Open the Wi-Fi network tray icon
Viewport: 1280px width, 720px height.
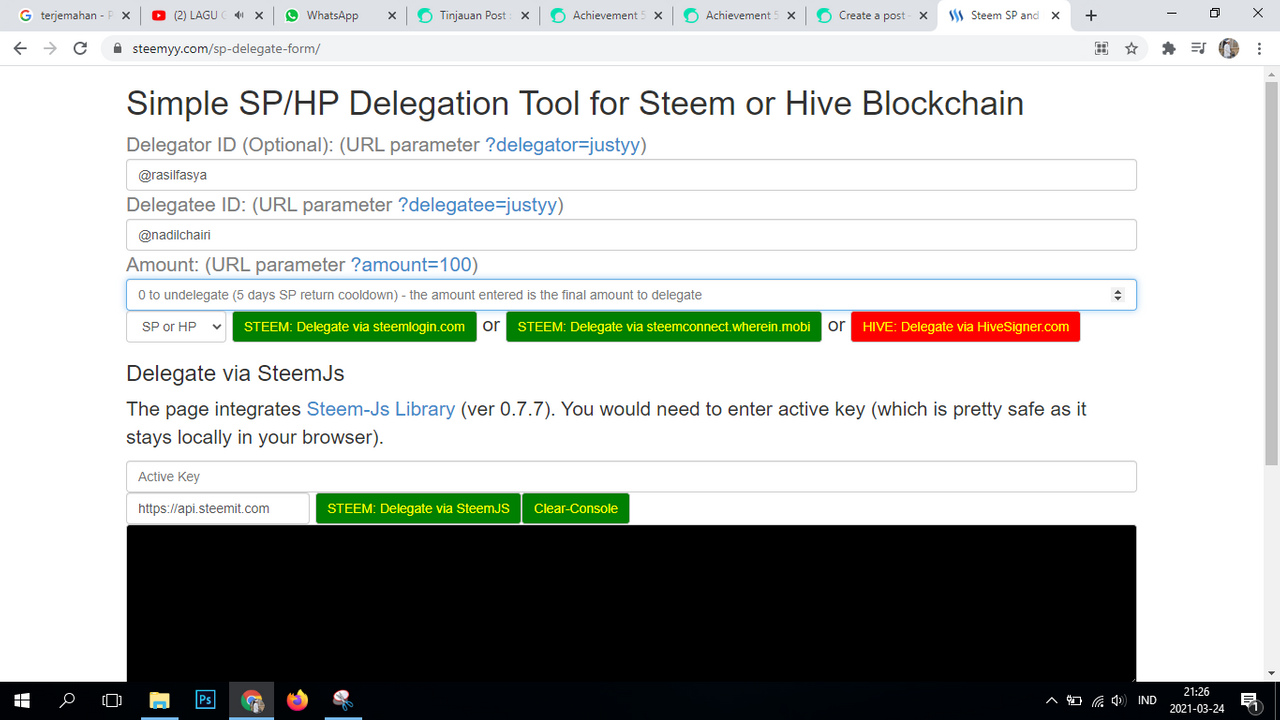point(1098,700)
